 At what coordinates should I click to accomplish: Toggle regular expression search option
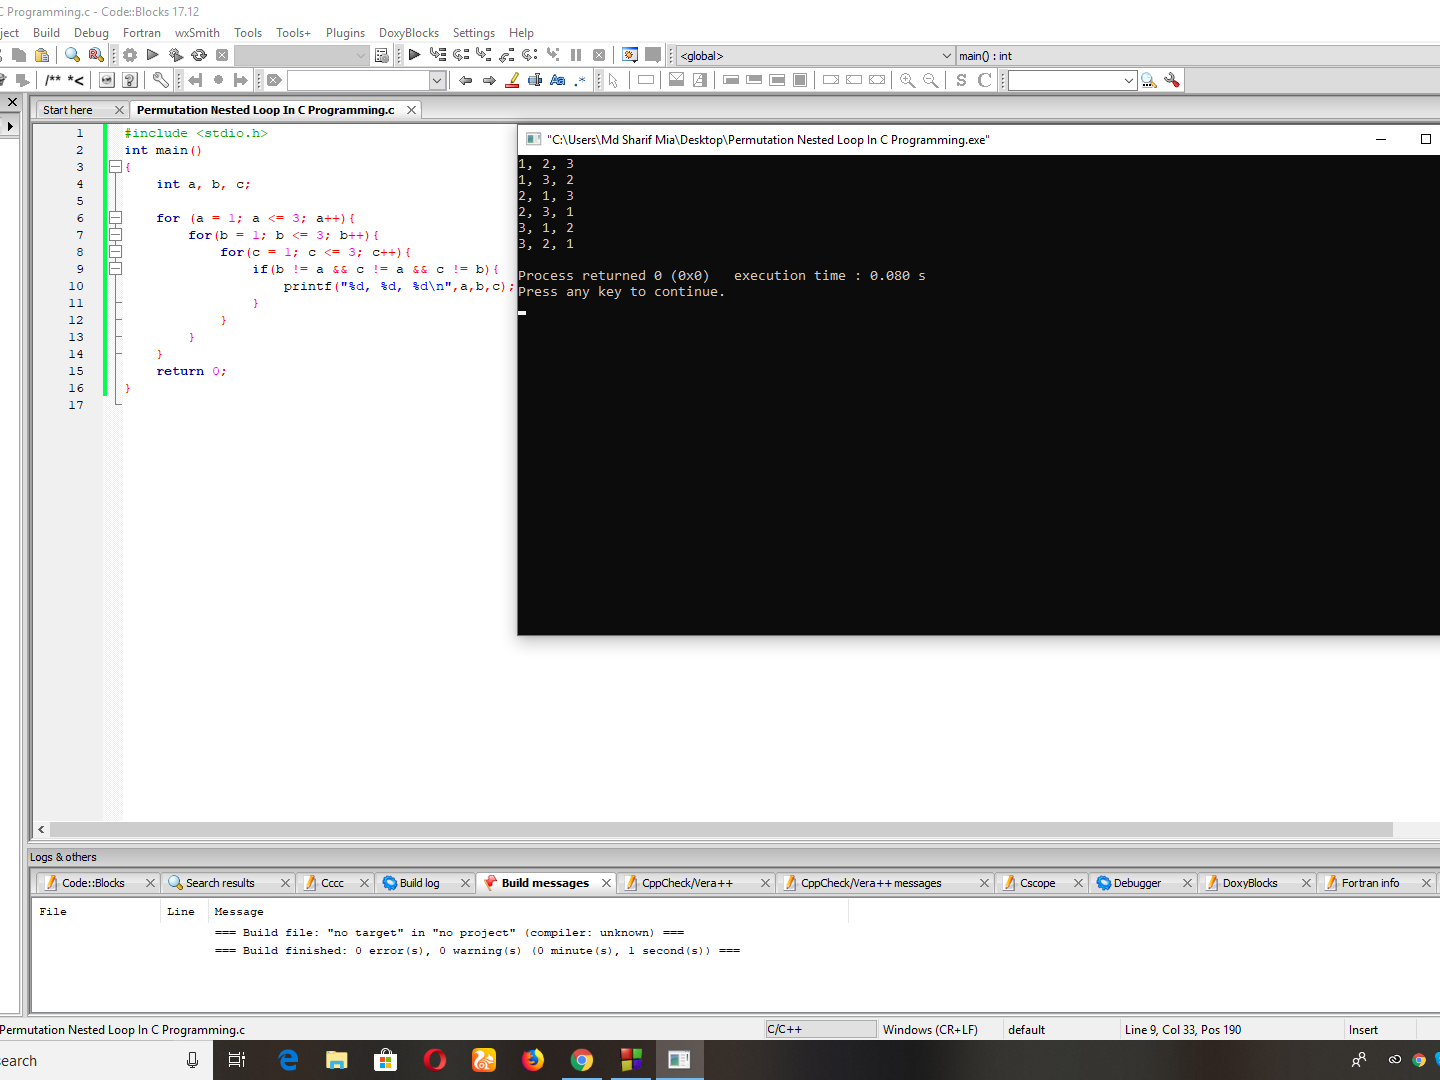[580, 80]
